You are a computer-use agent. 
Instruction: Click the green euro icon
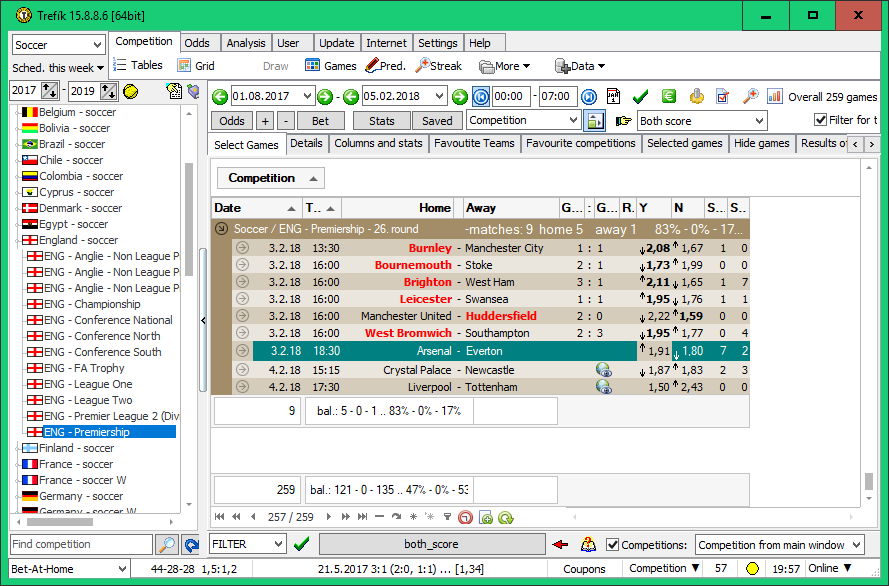coord(669,96)
